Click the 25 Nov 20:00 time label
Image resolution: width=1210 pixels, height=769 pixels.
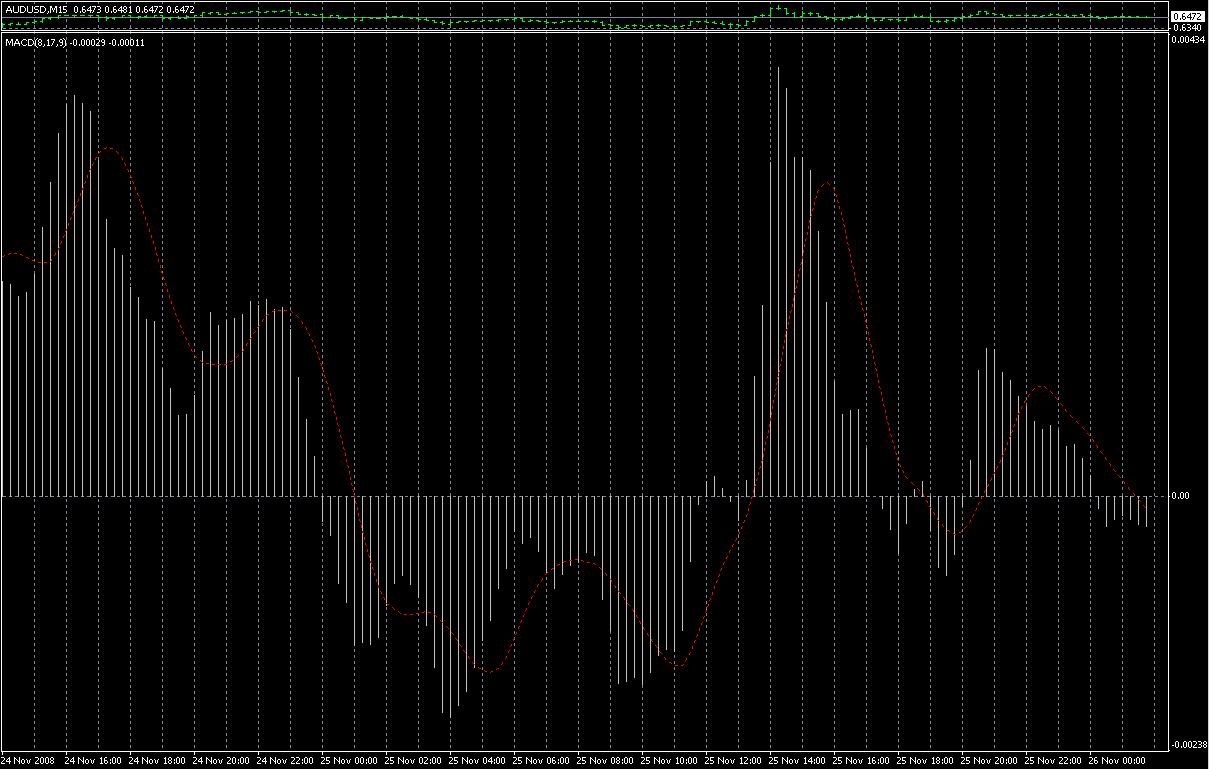[989, 760]
